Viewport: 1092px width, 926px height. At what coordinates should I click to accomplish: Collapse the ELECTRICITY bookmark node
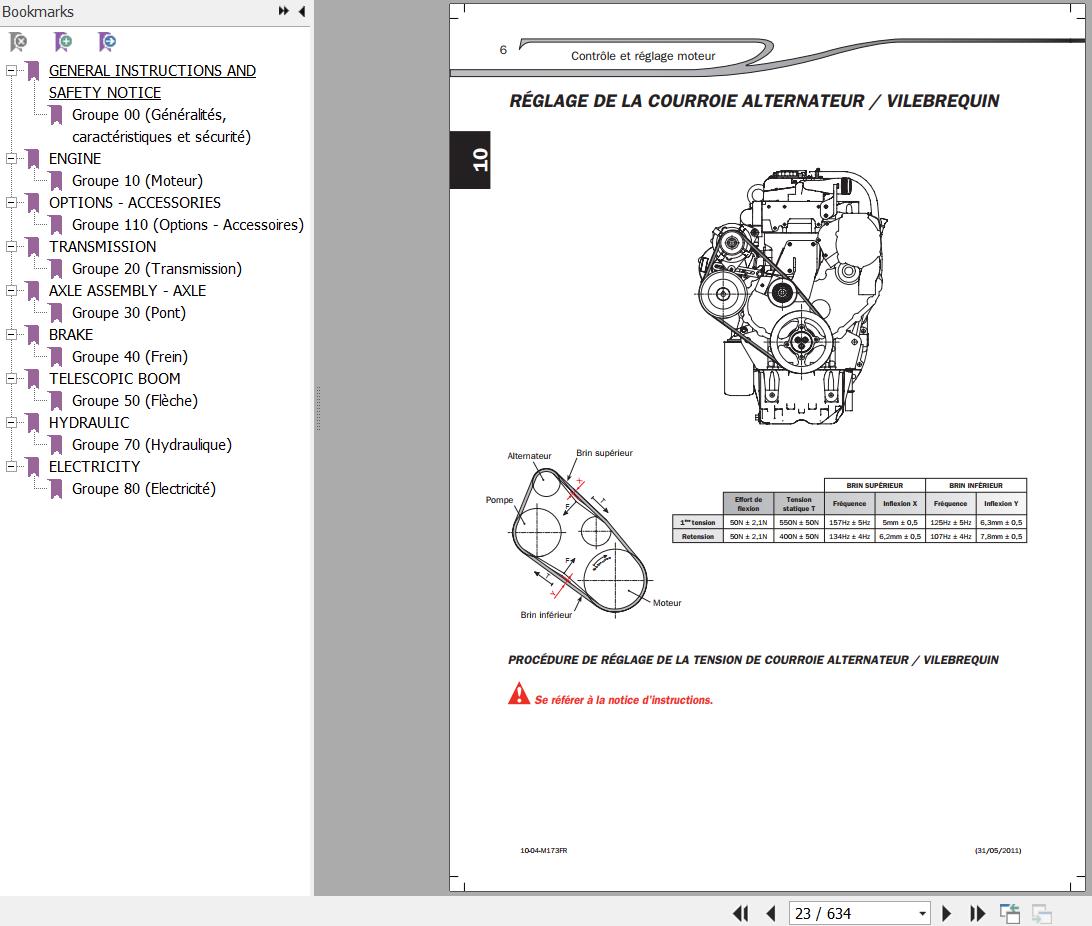11,466
